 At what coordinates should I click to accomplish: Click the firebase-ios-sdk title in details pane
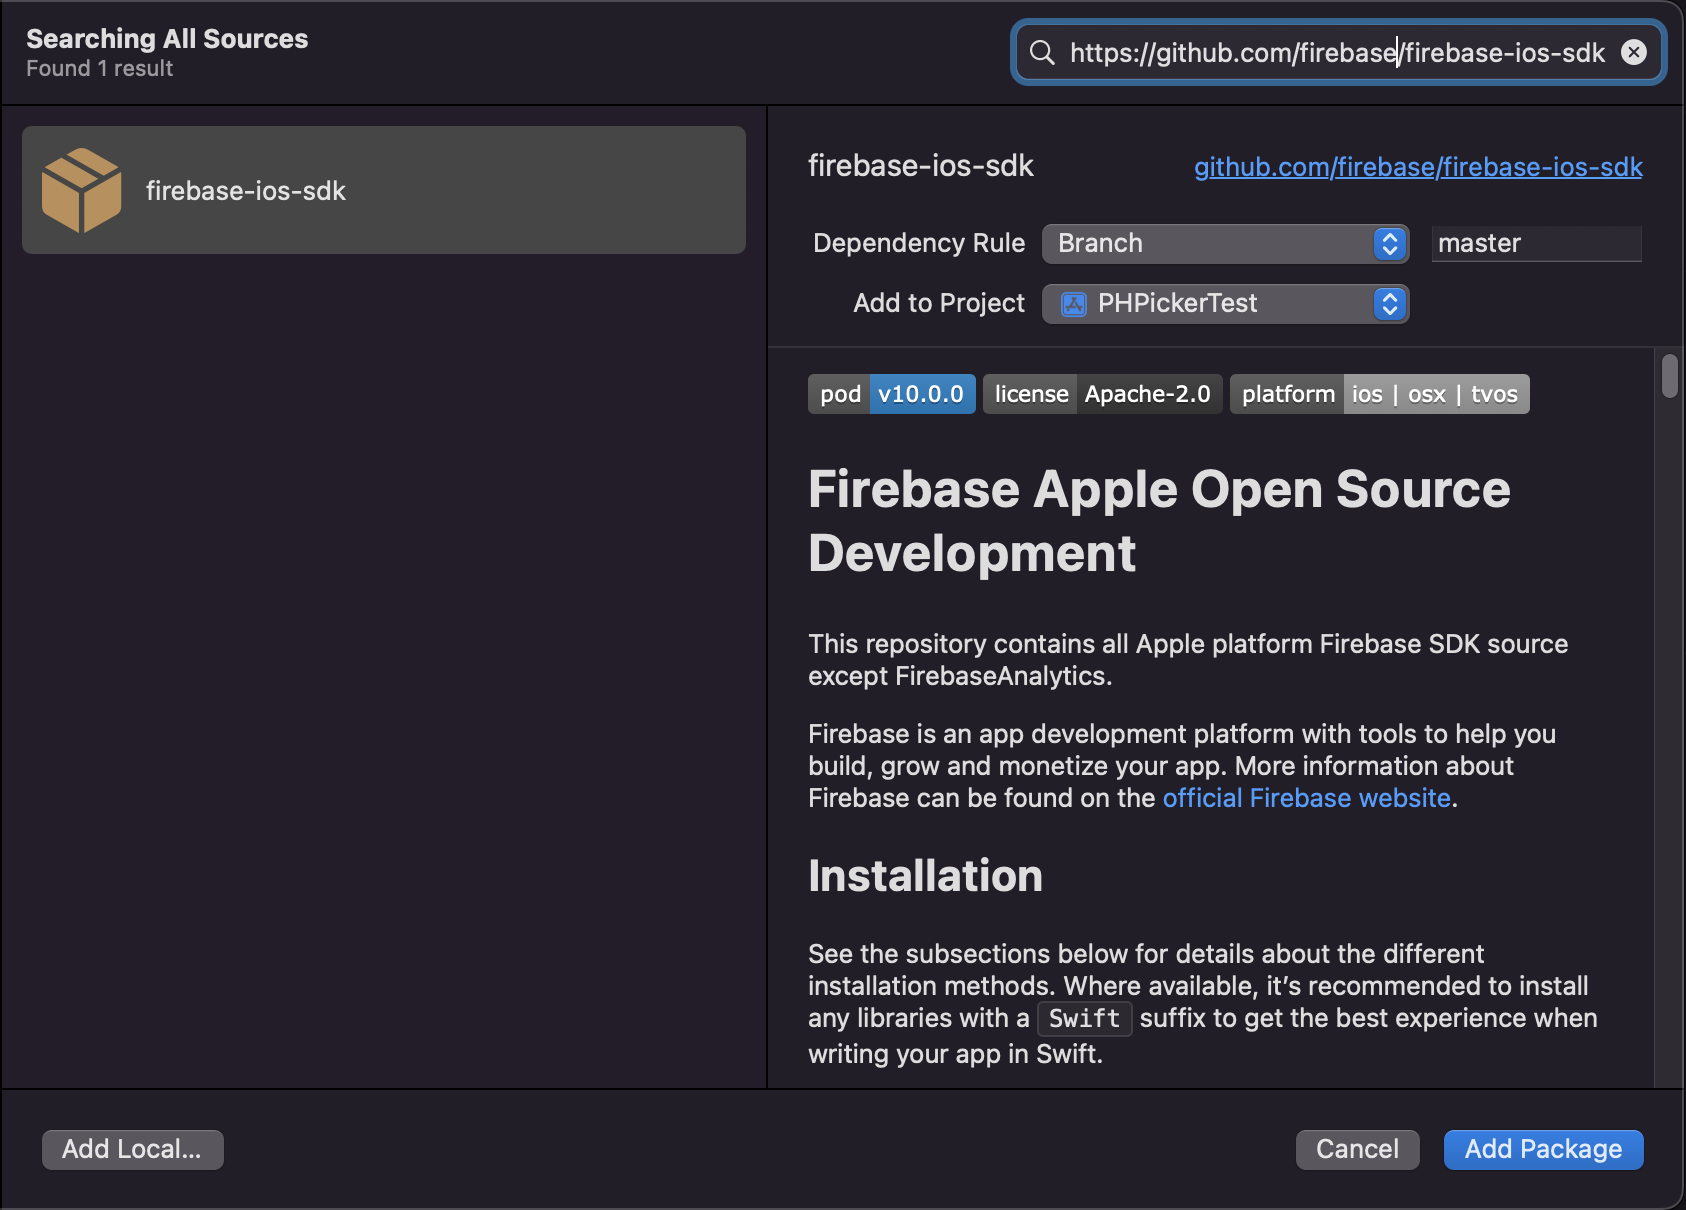[x=920, y=166]
